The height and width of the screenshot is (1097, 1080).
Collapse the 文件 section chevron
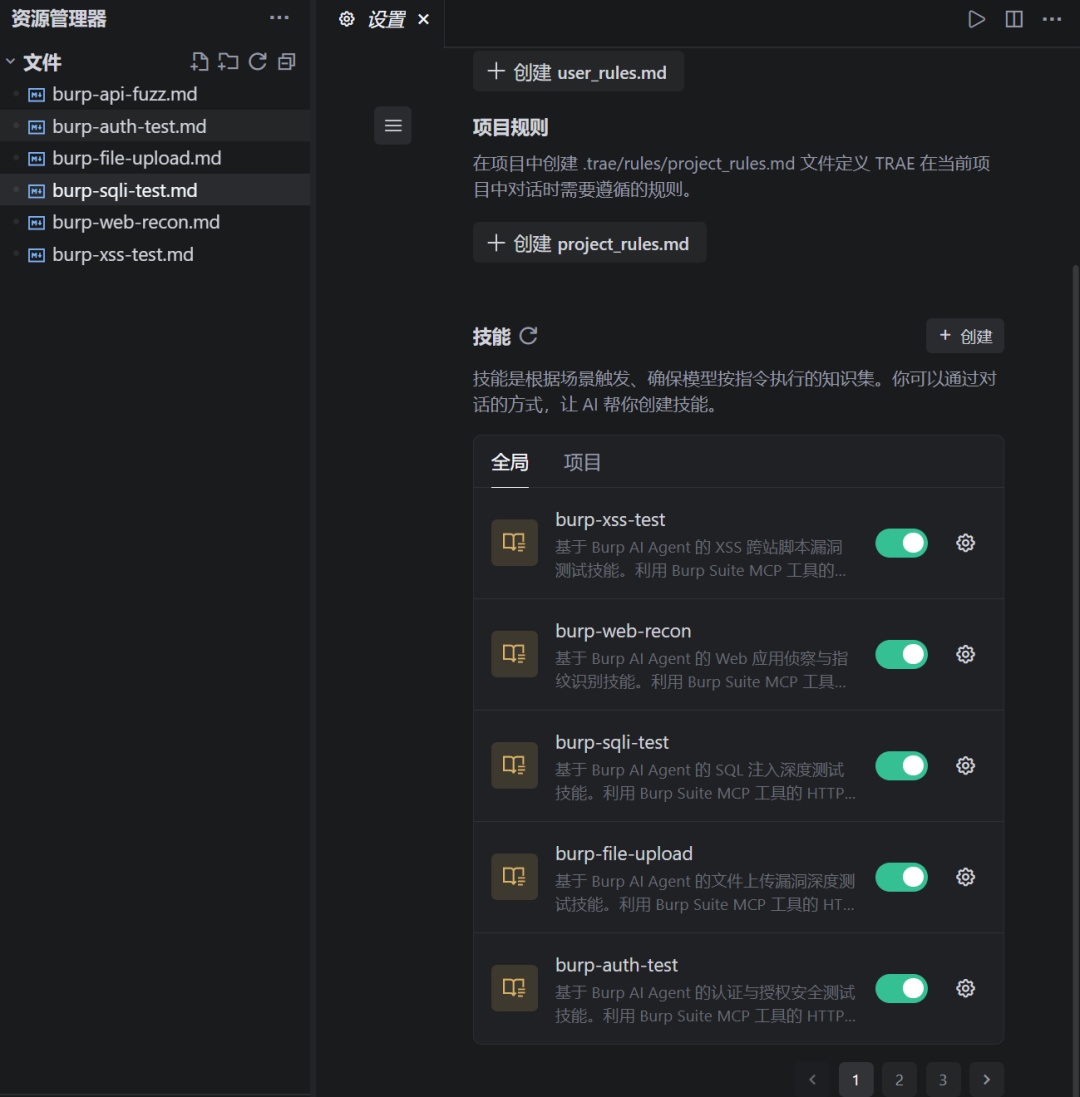[x=10, y=62]
